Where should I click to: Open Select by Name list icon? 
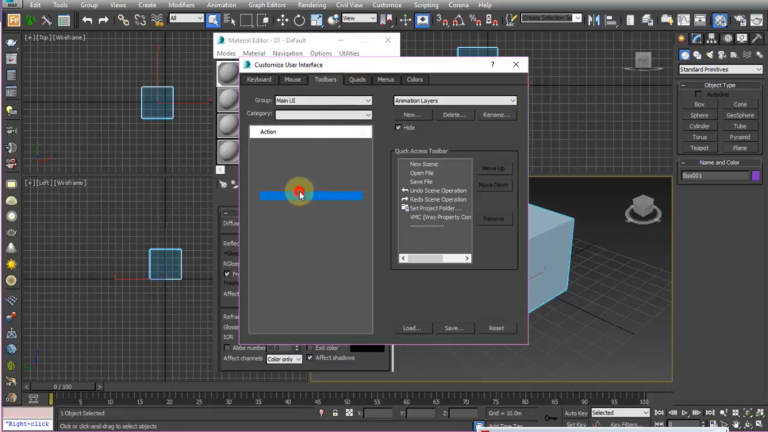(x=229, y=20)
